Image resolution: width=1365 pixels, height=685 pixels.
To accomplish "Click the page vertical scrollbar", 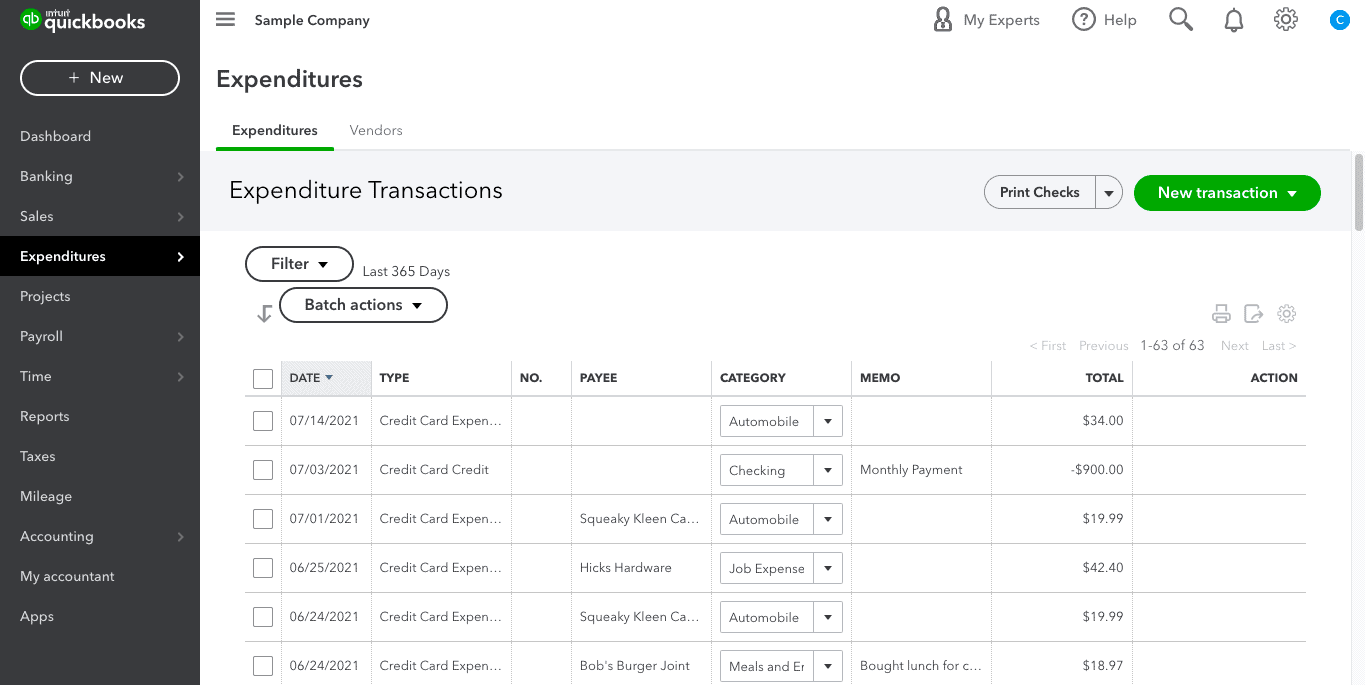I will (1358, 192).
